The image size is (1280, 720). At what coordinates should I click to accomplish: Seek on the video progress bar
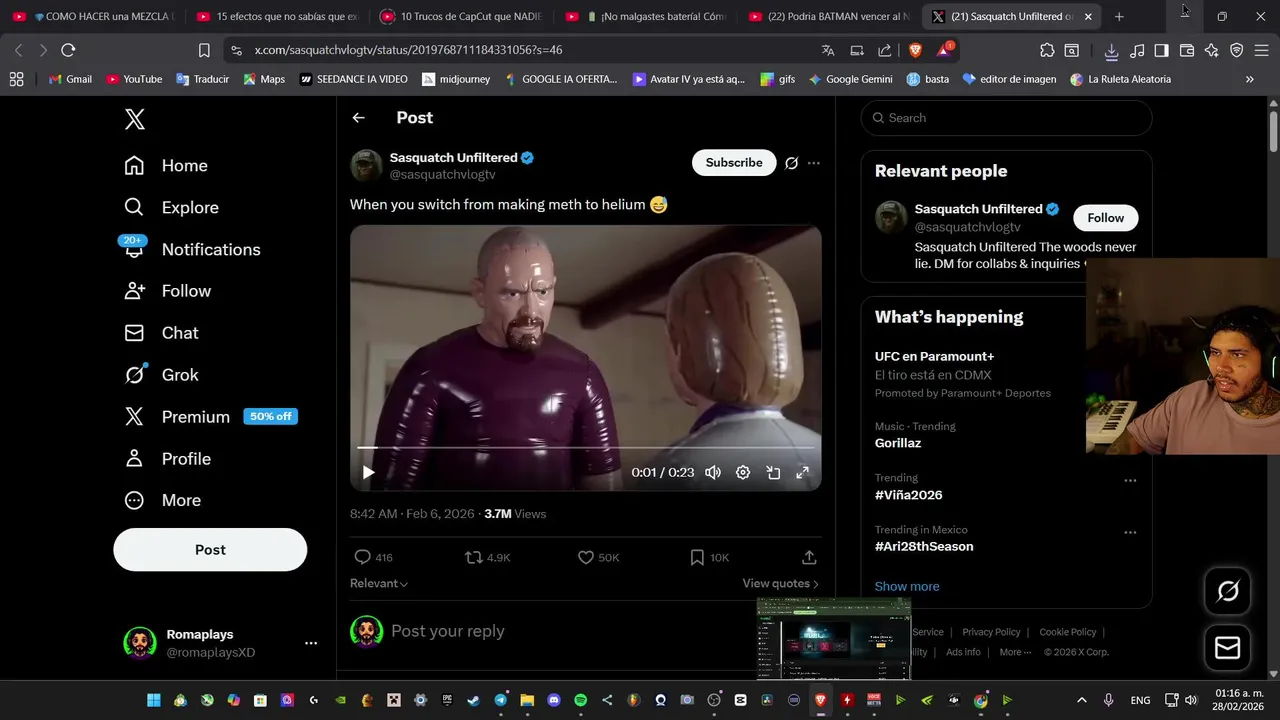[585, 448]
